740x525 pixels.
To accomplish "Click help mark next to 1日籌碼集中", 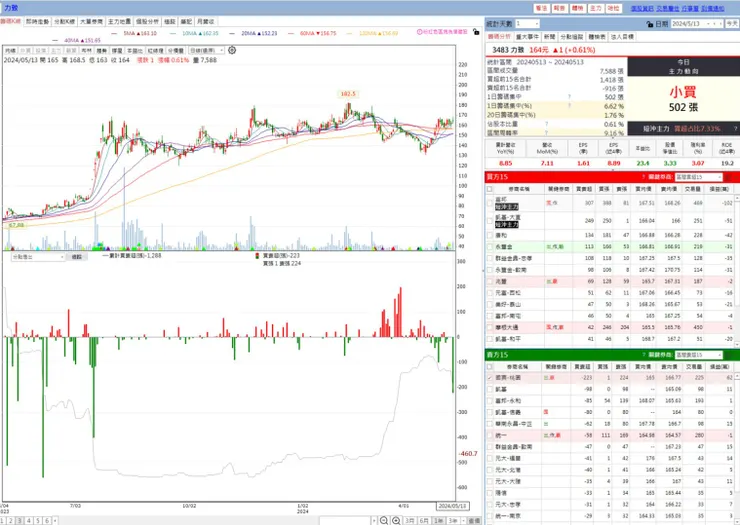I will tap(570, 97).
